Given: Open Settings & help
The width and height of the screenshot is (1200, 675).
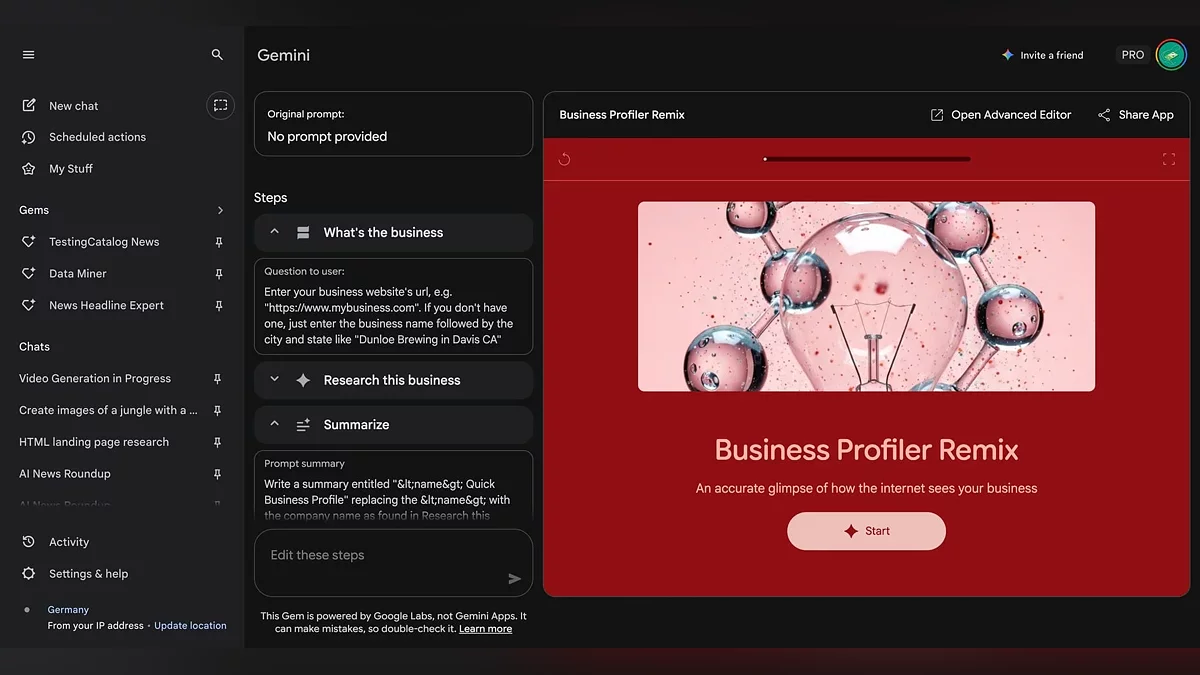Looking at the screenshot, I should (88, 574).
